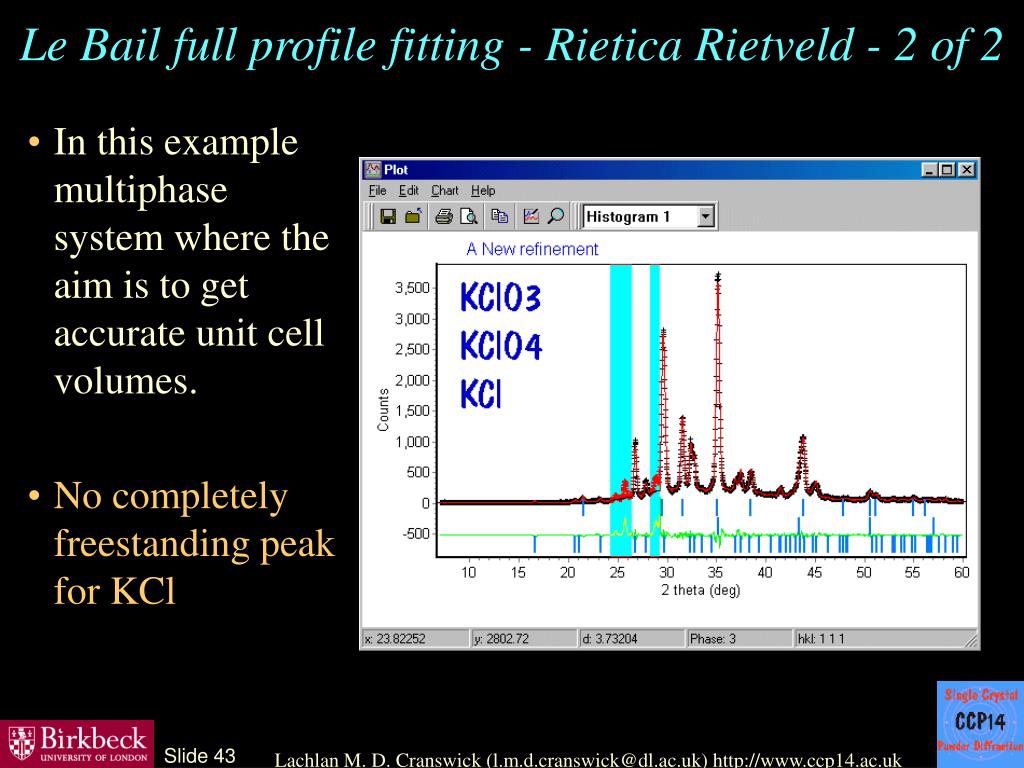Open Print Preview from the toolbar
This screenshot has width=1024, height=768.
(469, 217)
